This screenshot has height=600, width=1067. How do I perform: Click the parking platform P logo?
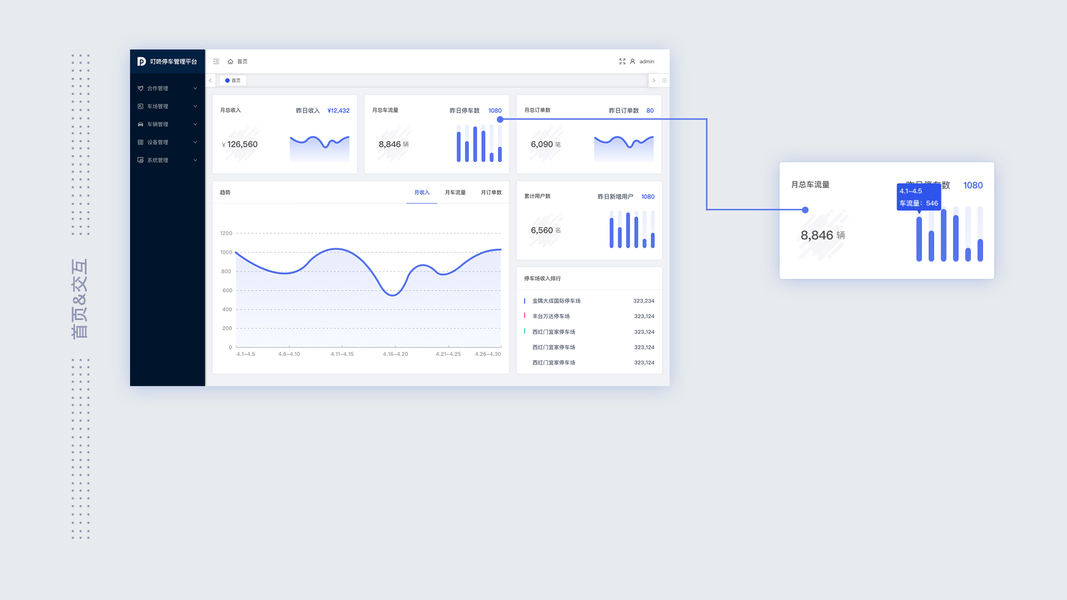(x=141, y=61)
